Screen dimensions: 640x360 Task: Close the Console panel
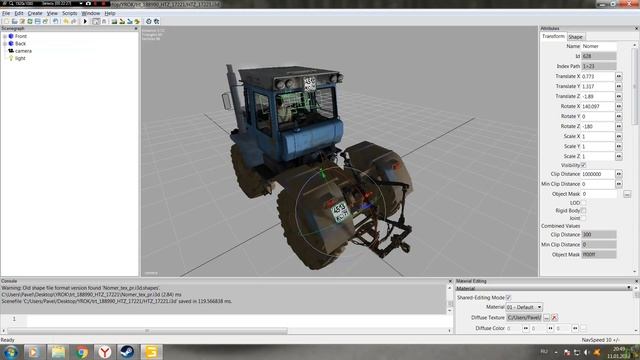tap(450, 281)
